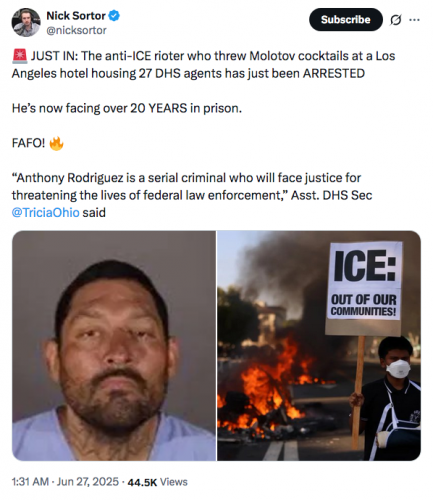Click the fire emoji after FAFO!
Viewport: 433px width, 500px height.
click(x=56, y=143)
